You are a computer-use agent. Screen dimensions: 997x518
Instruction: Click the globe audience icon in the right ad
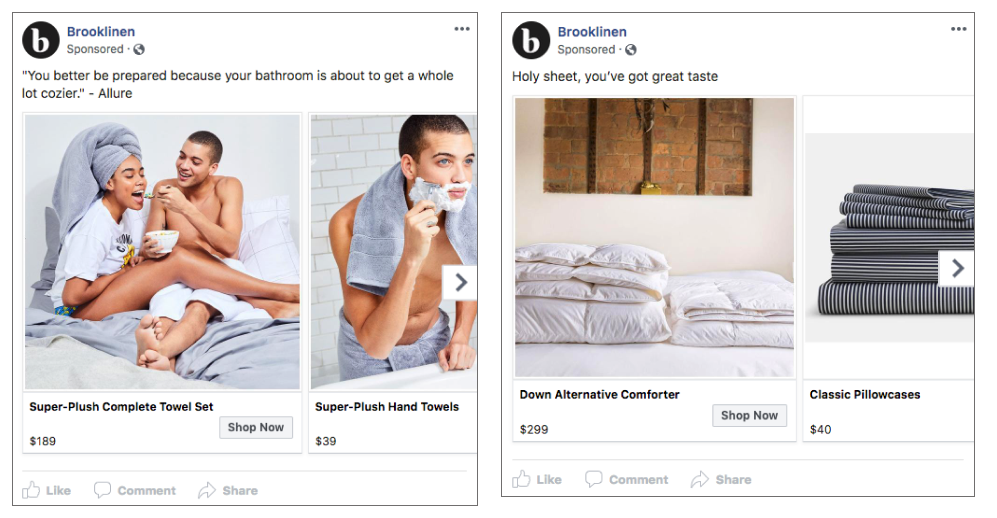coord(630,50)
